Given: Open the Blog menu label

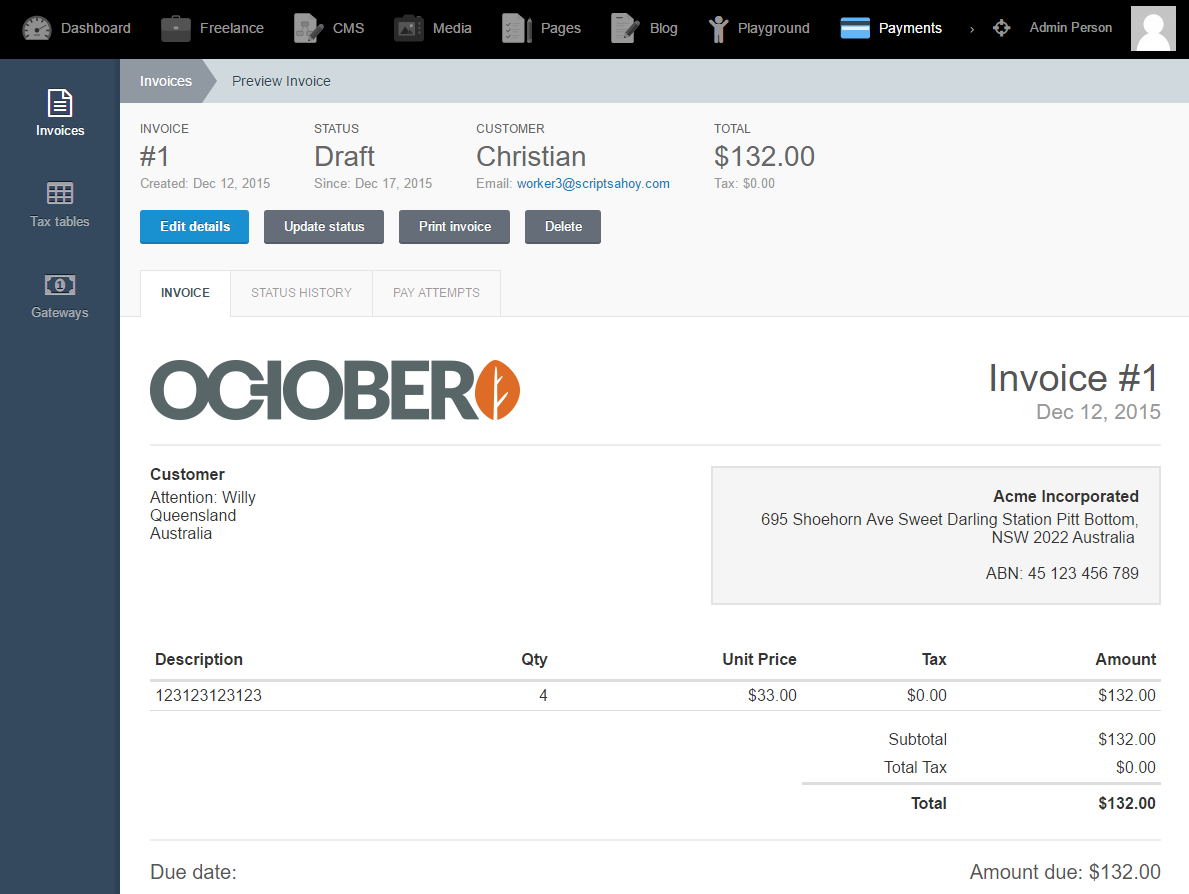Looking at the screenshot, I should point(664,28).
